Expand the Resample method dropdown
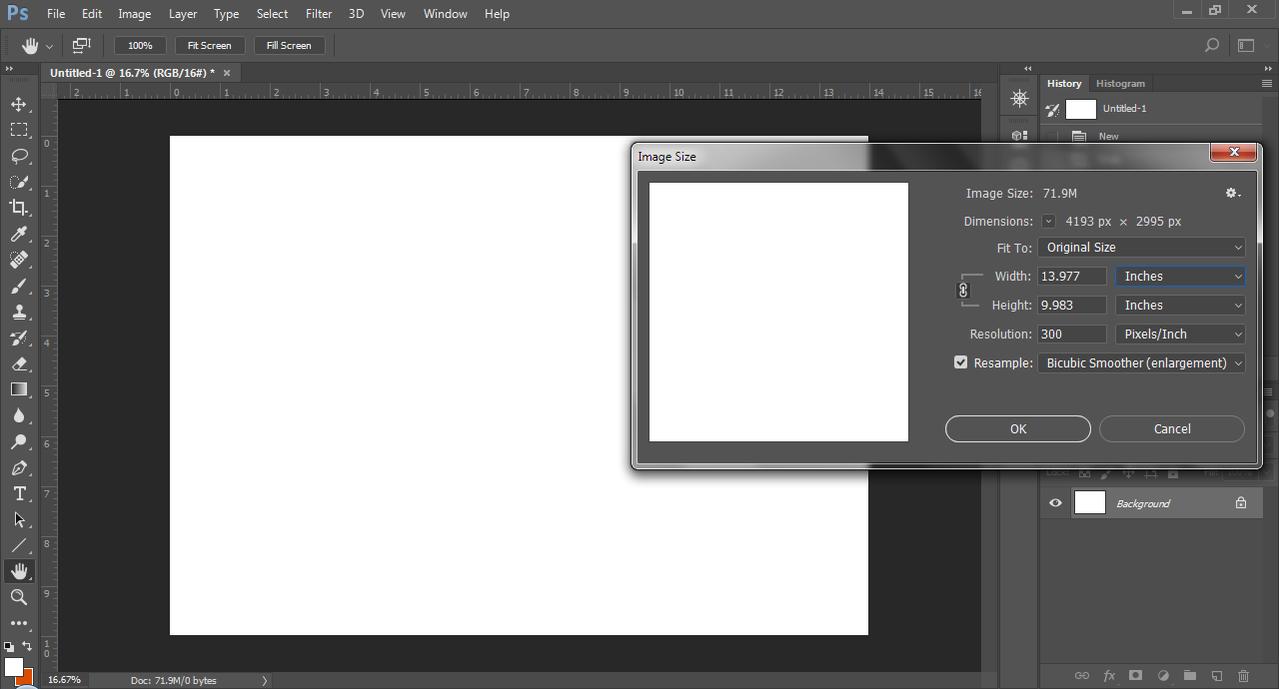The image size is (1279, 689). point(1141,363)
